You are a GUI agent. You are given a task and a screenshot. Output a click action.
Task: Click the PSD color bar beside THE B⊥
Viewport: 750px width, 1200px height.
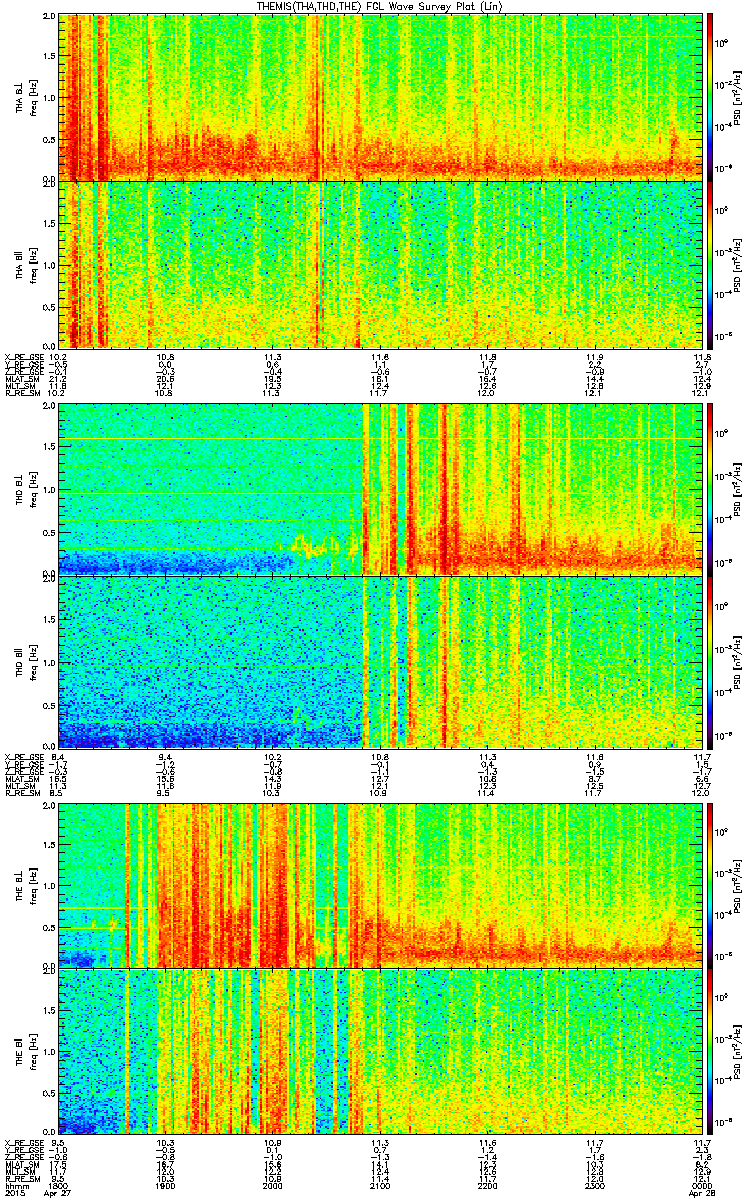coord(710,885)
